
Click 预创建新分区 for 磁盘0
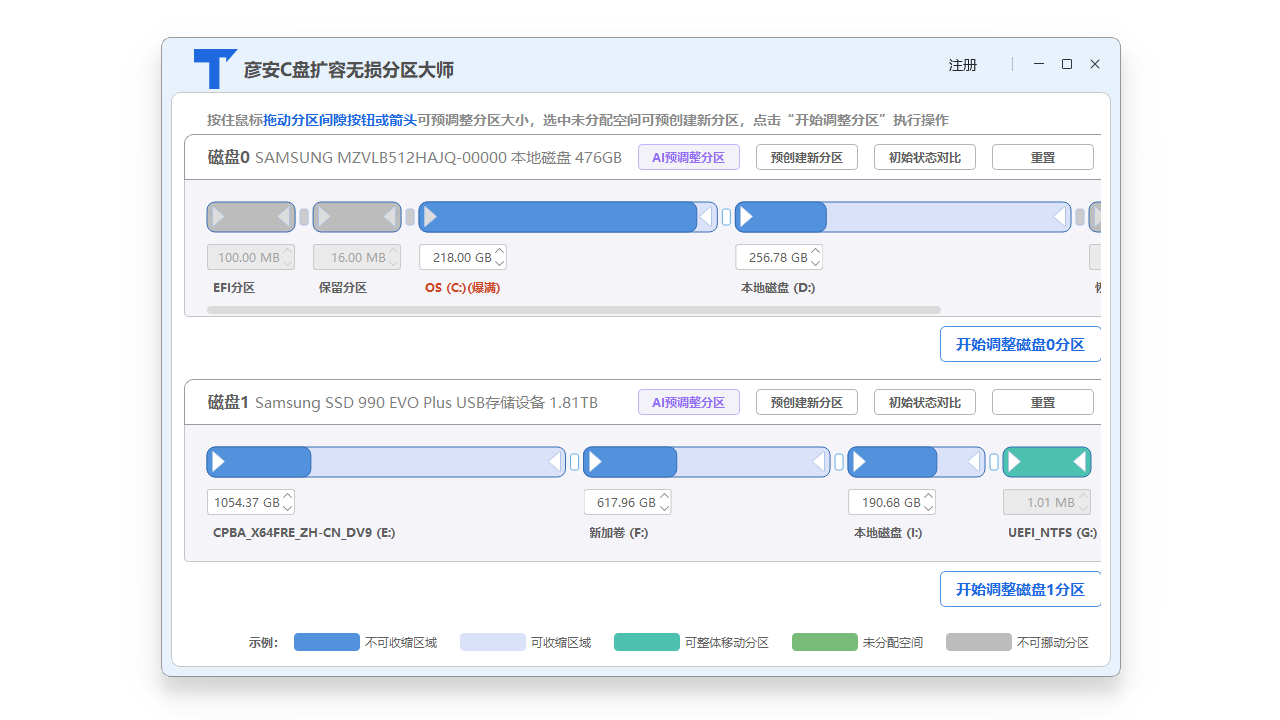807,157
